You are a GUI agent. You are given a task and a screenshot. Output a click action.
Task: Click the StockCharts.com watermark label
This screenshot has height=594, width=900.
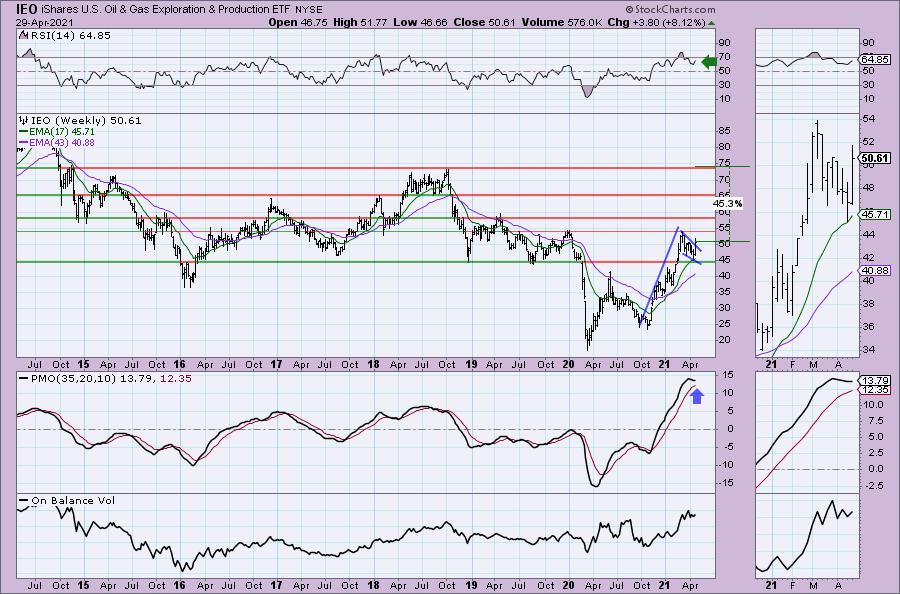[671, 9]
